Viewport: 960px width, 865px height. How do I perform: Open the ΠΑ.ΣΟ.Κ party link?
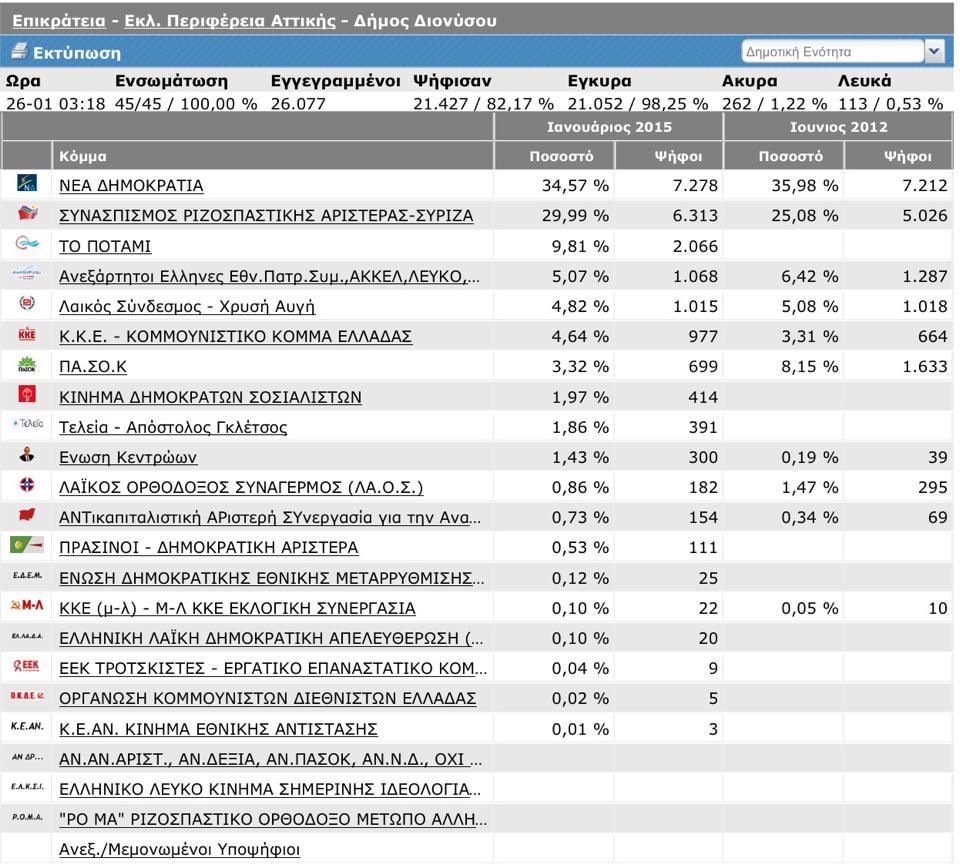click(93, 366)
